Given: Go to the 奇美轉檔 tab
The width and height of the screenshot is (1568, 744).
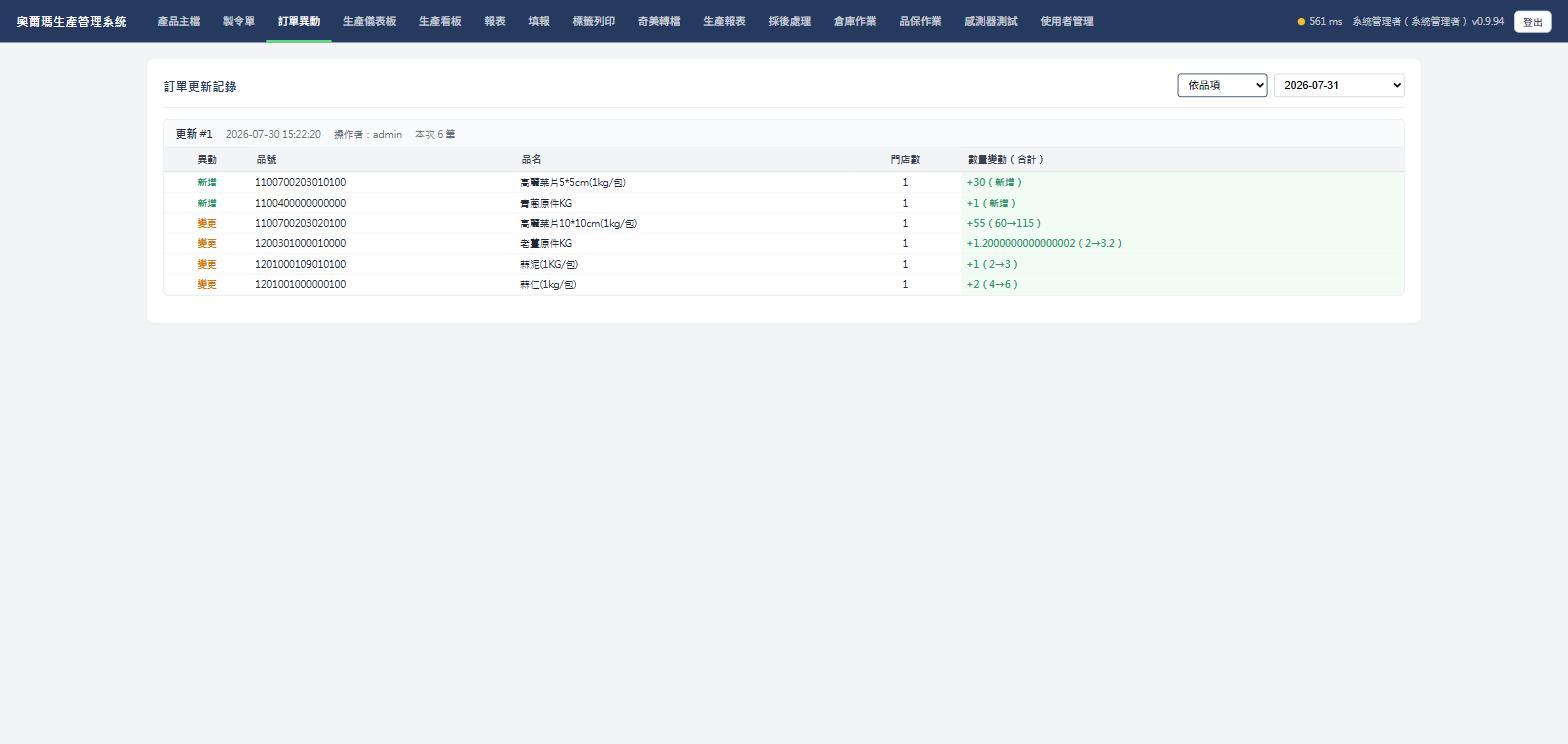Looking at the screenshot, I should click(x=659, y=21).
